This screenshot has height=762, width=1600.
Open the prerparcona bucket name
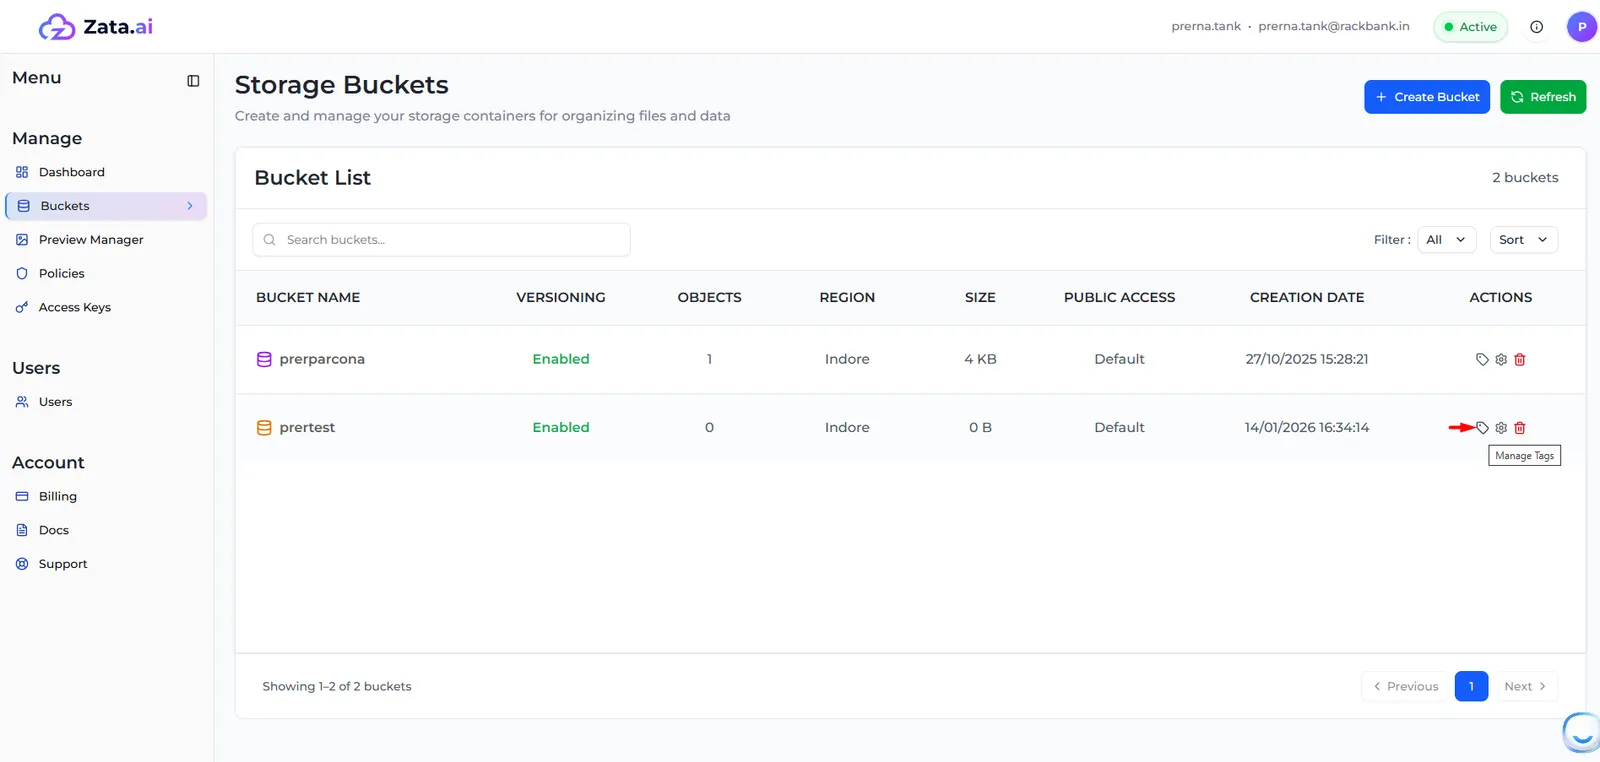tap(322, 360)
